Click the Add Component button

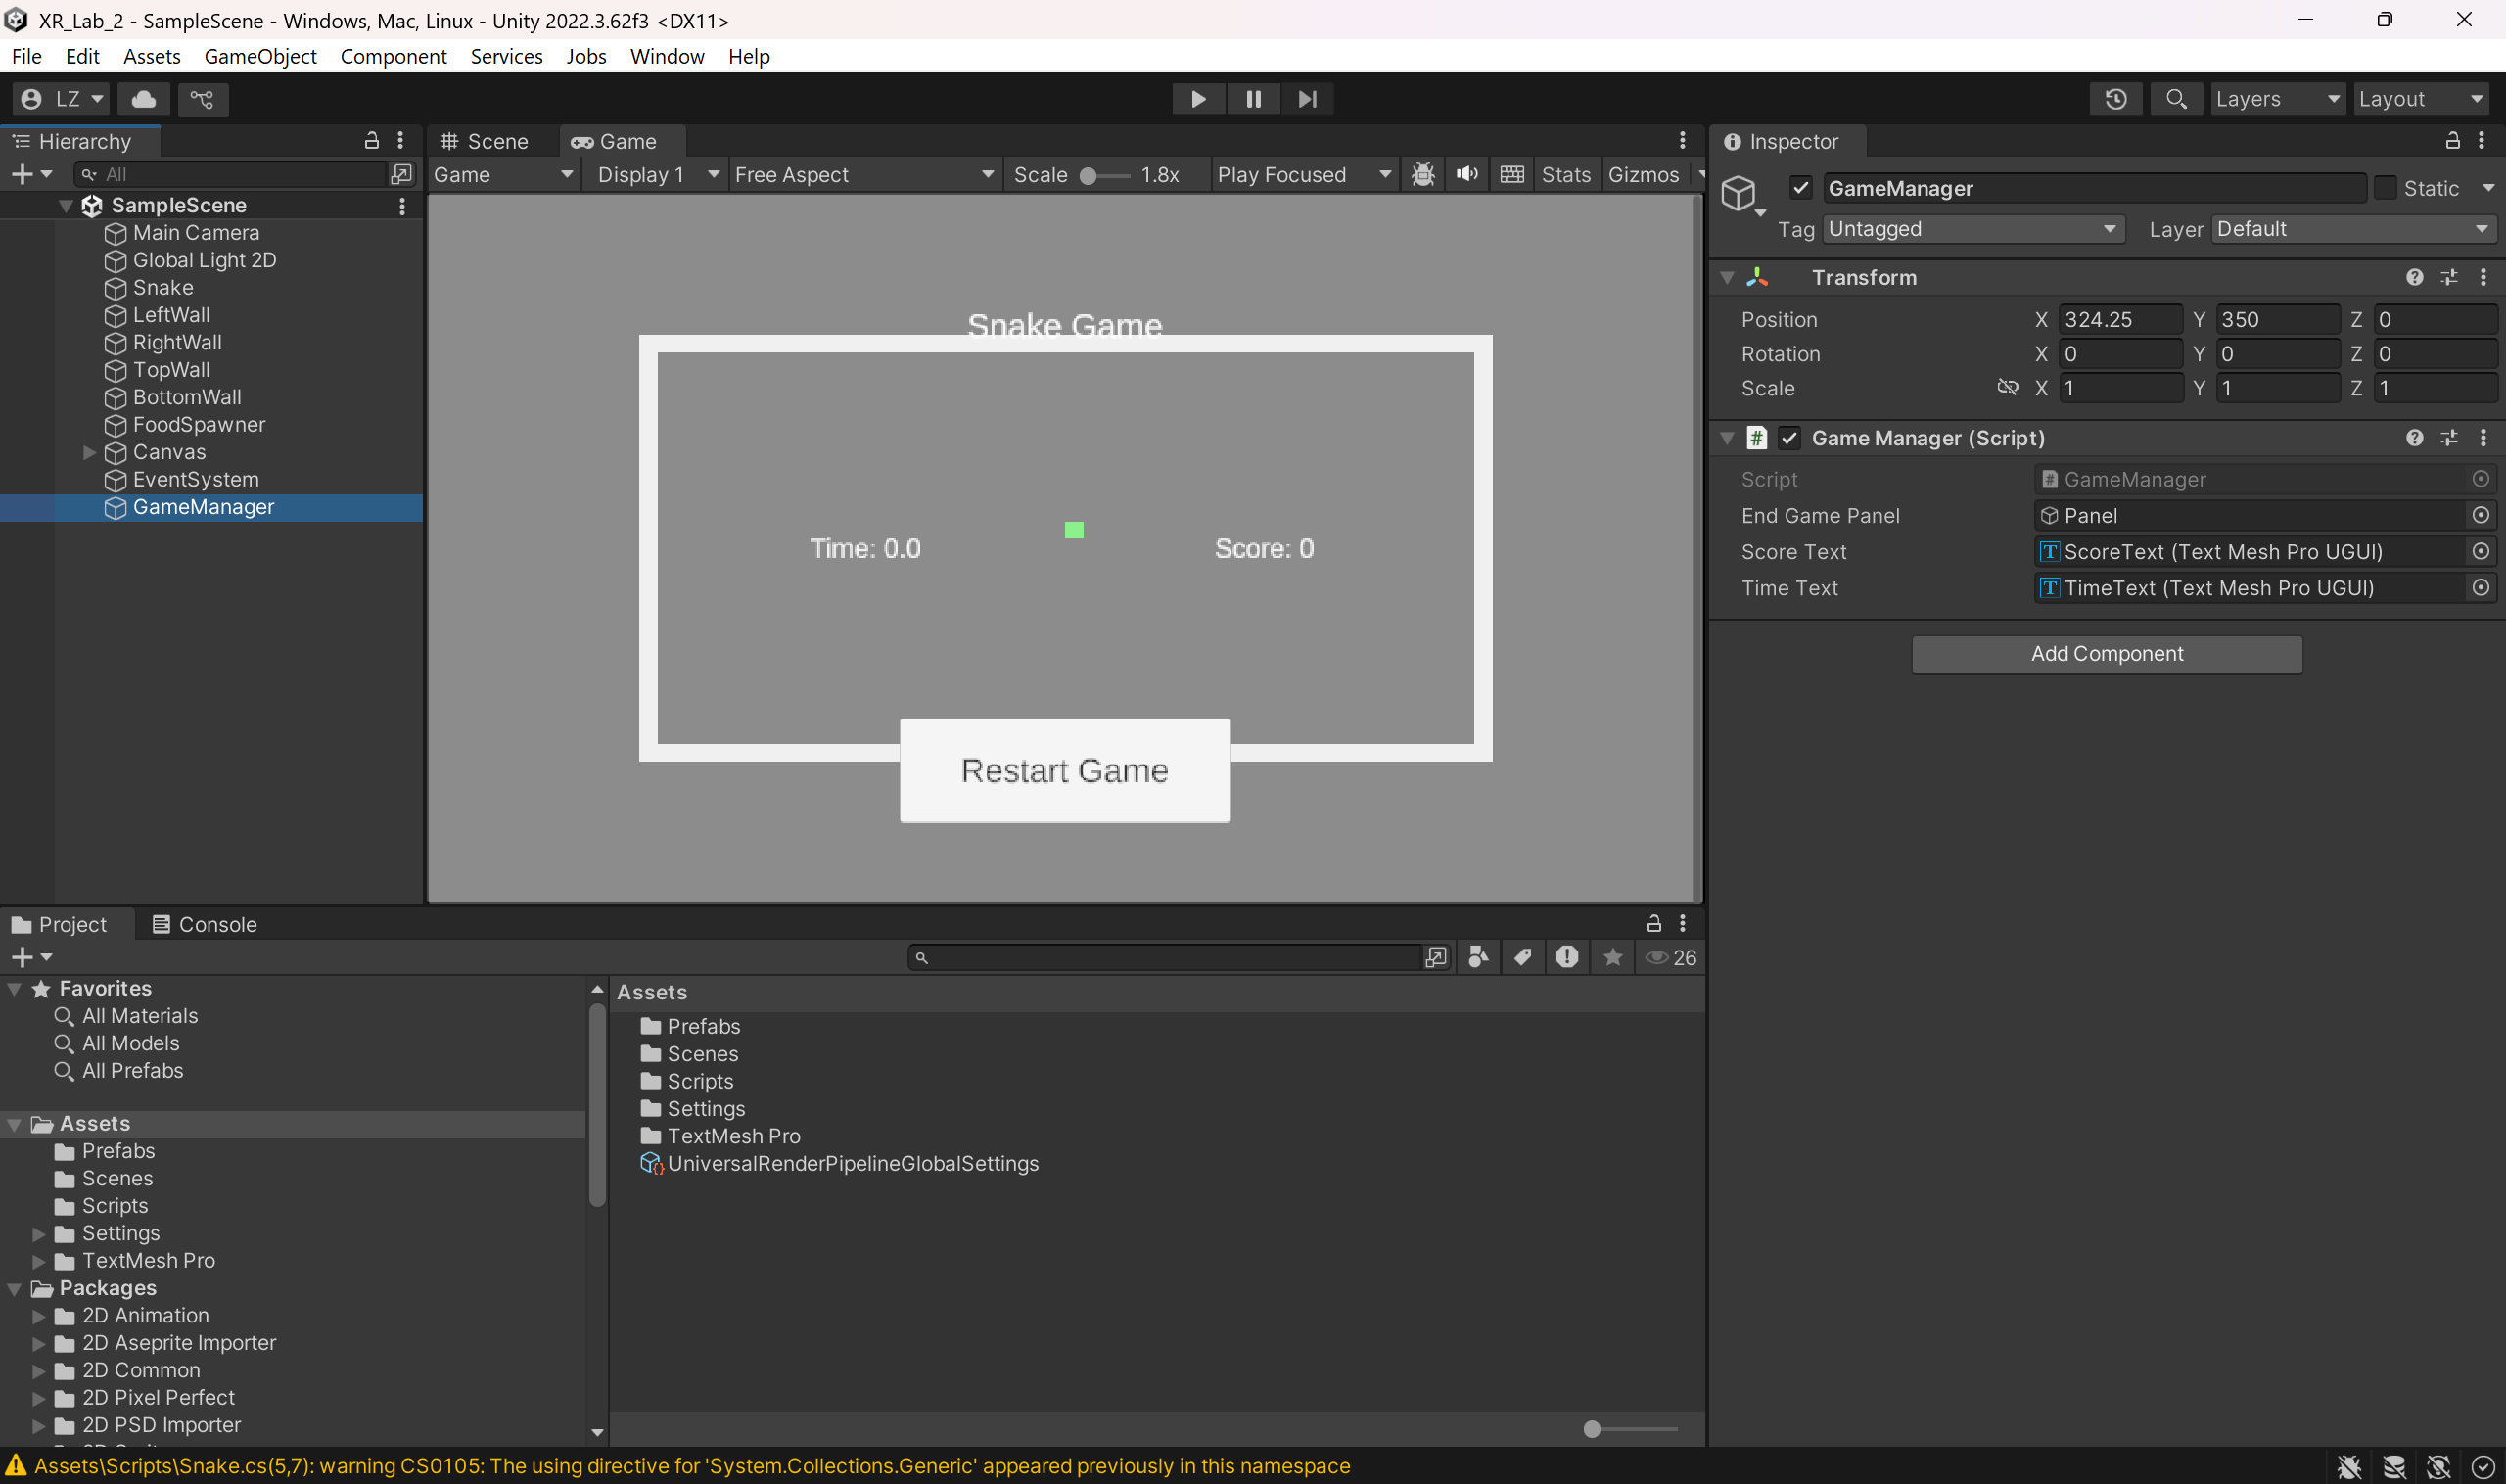2106,654
